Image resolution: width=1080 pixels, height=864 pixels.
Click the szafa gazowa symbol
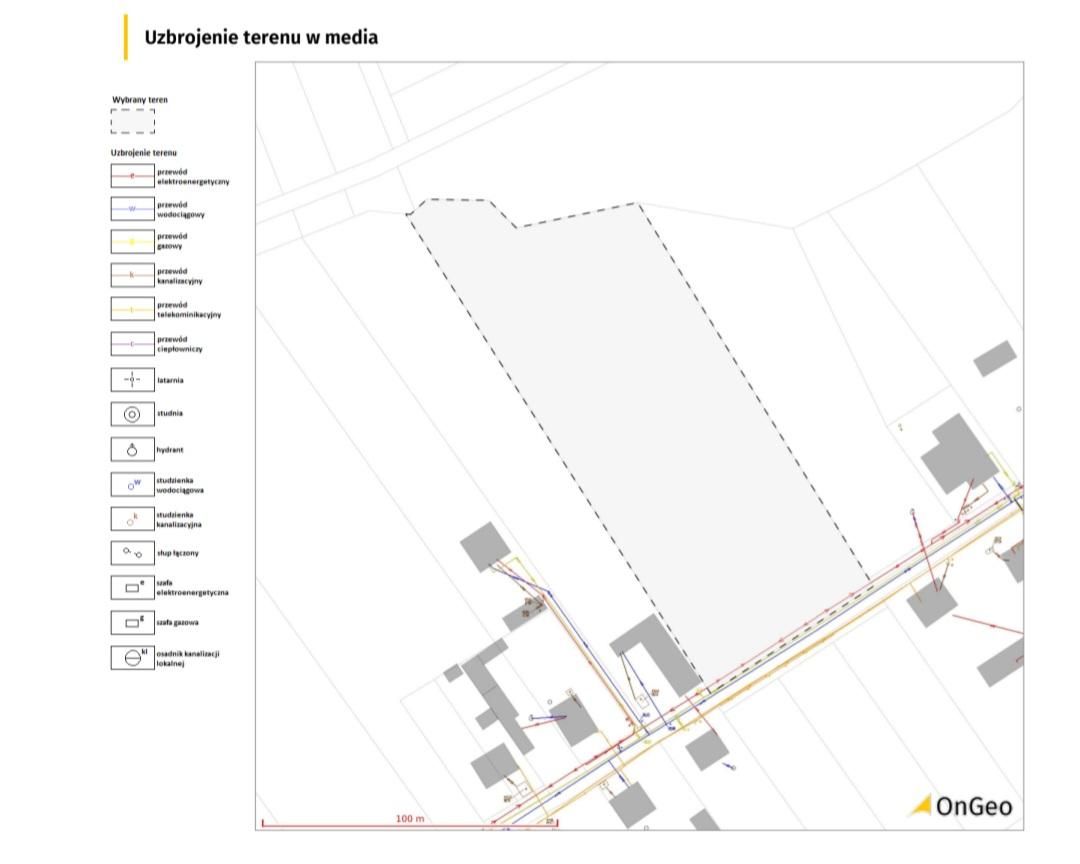[132, 623]
